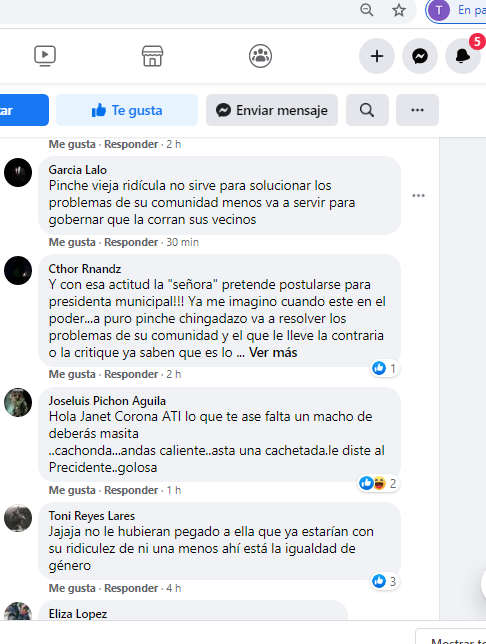Like Joseluis Pichon Aguila's comment via Me gusta

tap(72, 490)
